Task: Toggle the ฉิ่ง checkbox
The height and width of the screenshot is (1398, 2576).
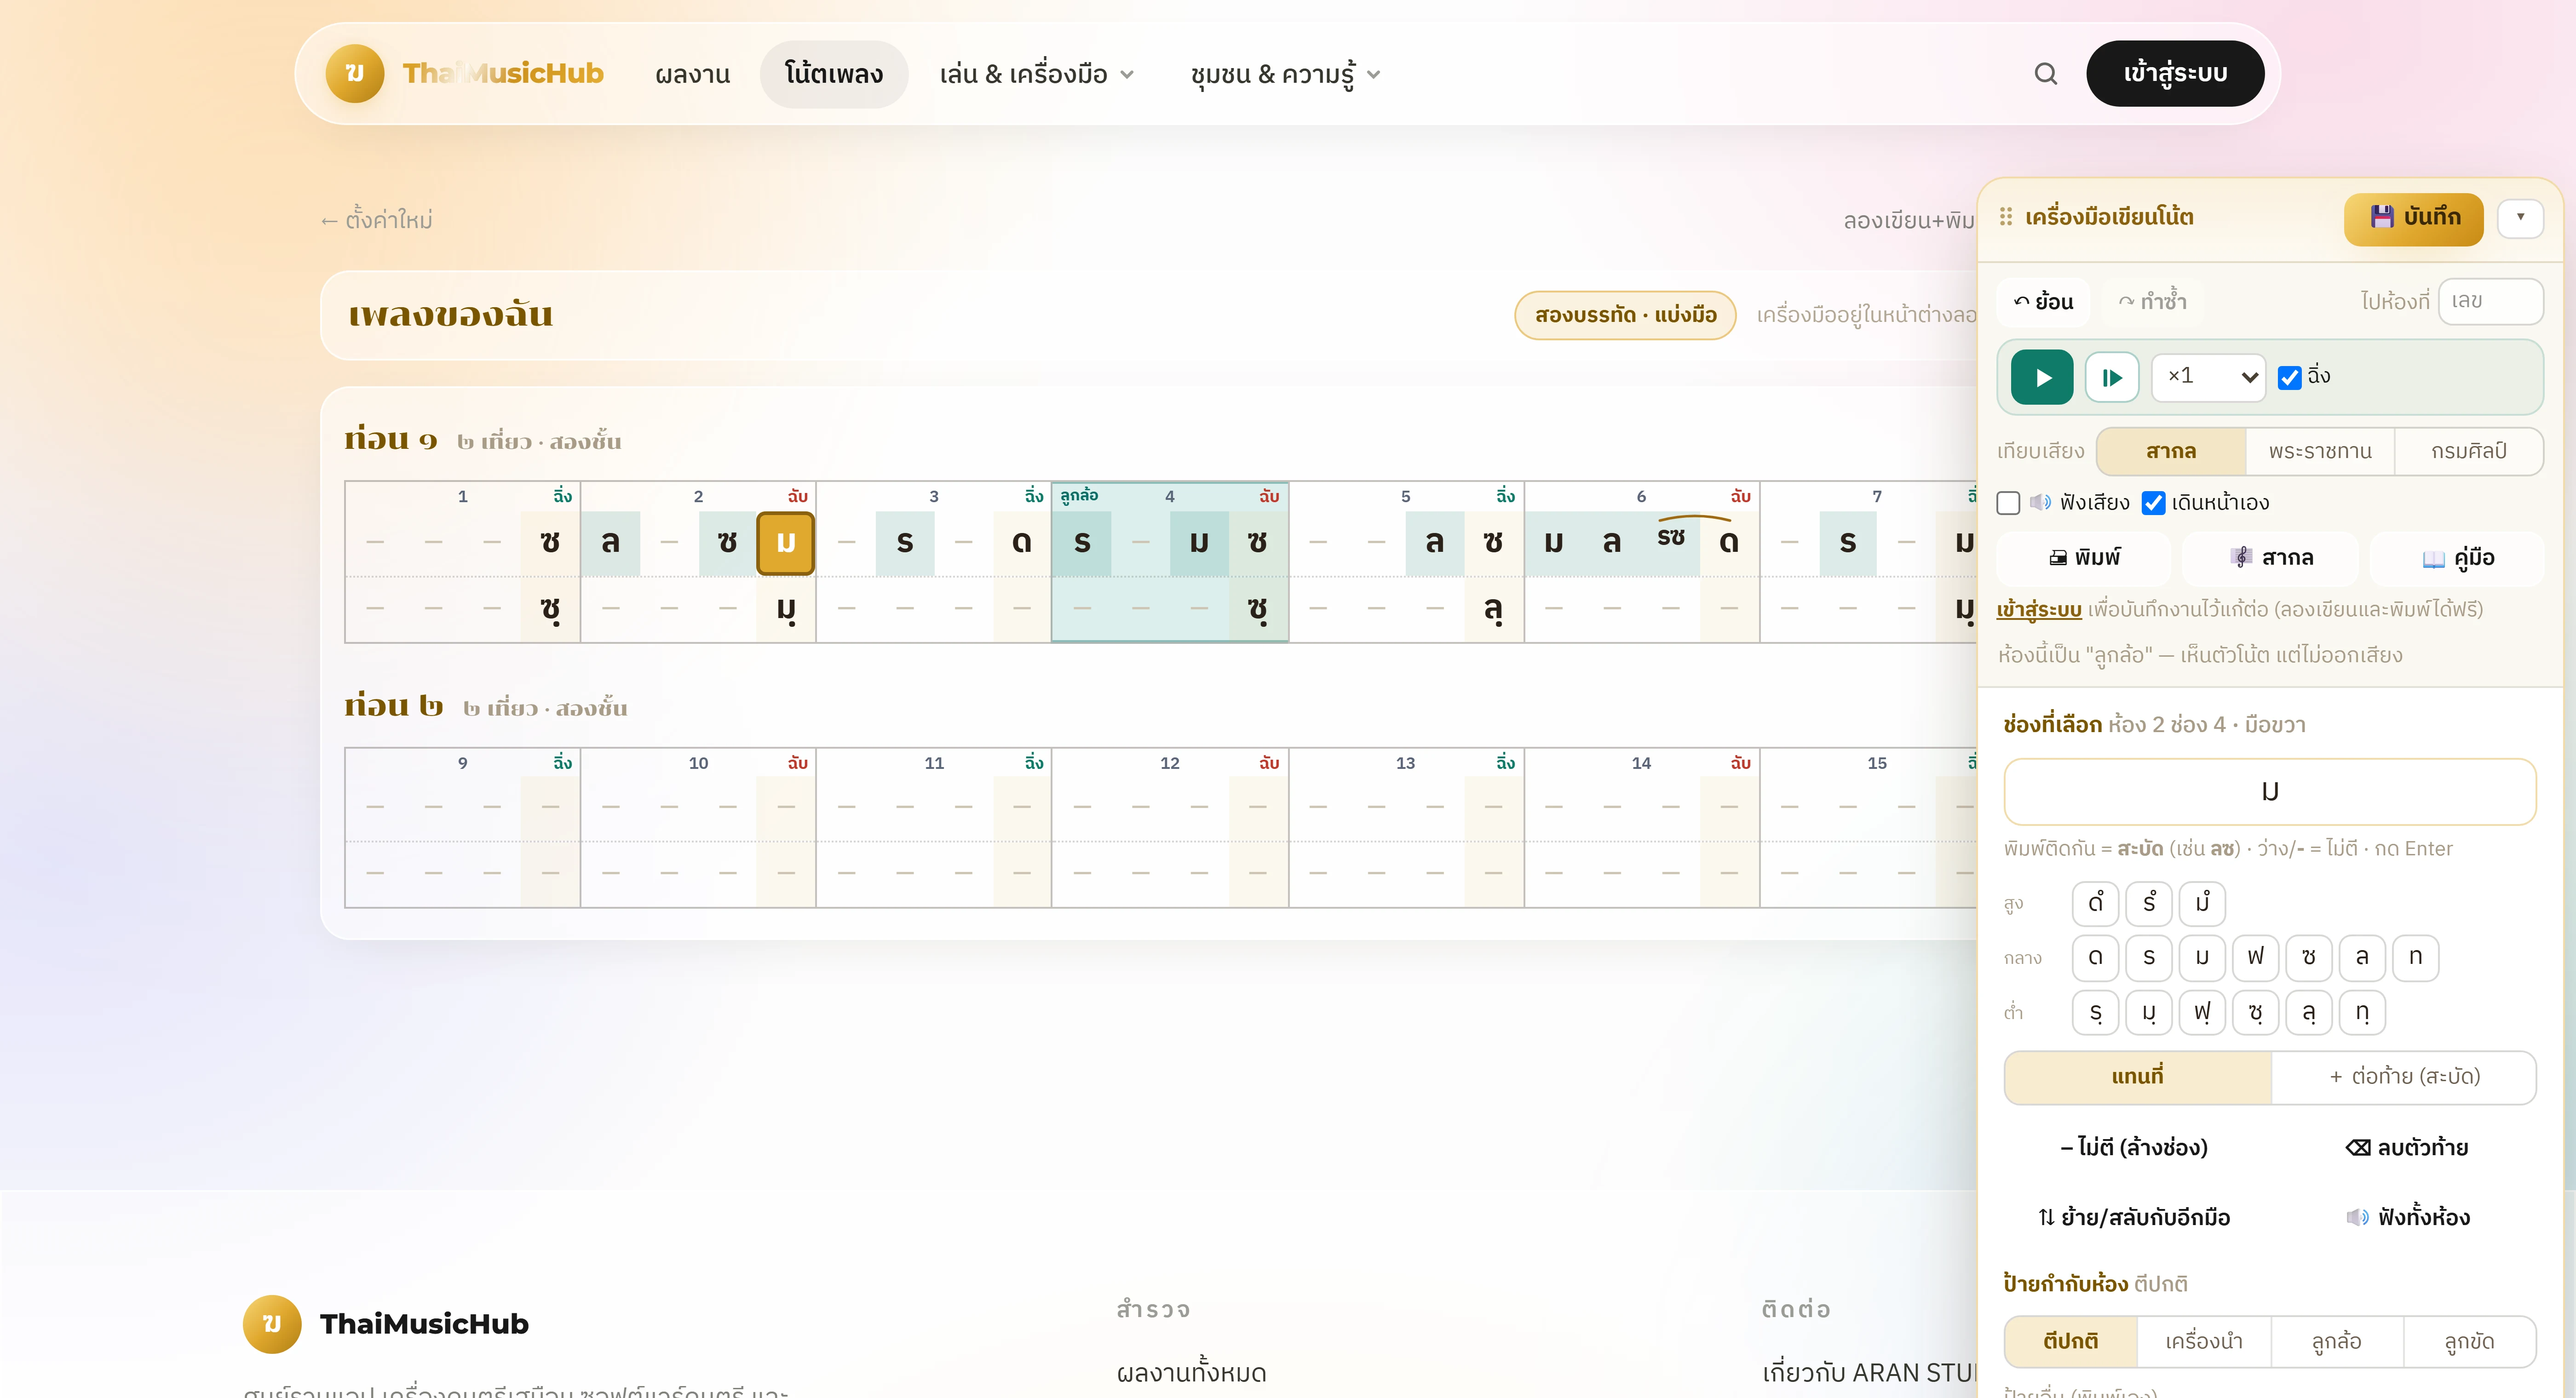Action: pyautogui.click(x=2289, y=377)
